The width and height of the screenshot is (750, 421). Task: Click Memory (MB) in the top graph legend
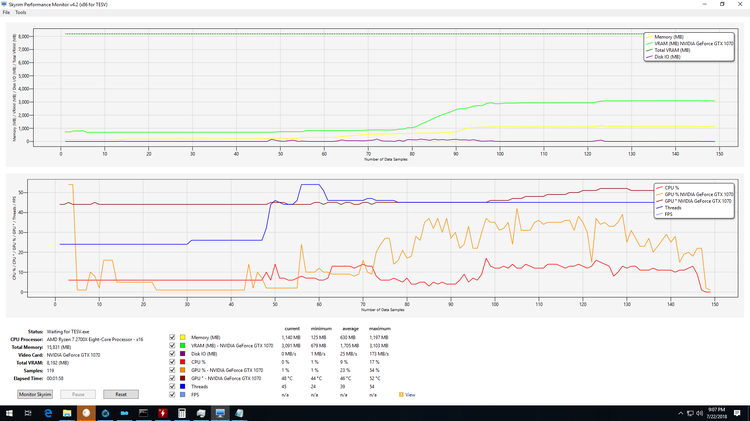(x=669, y=37)
